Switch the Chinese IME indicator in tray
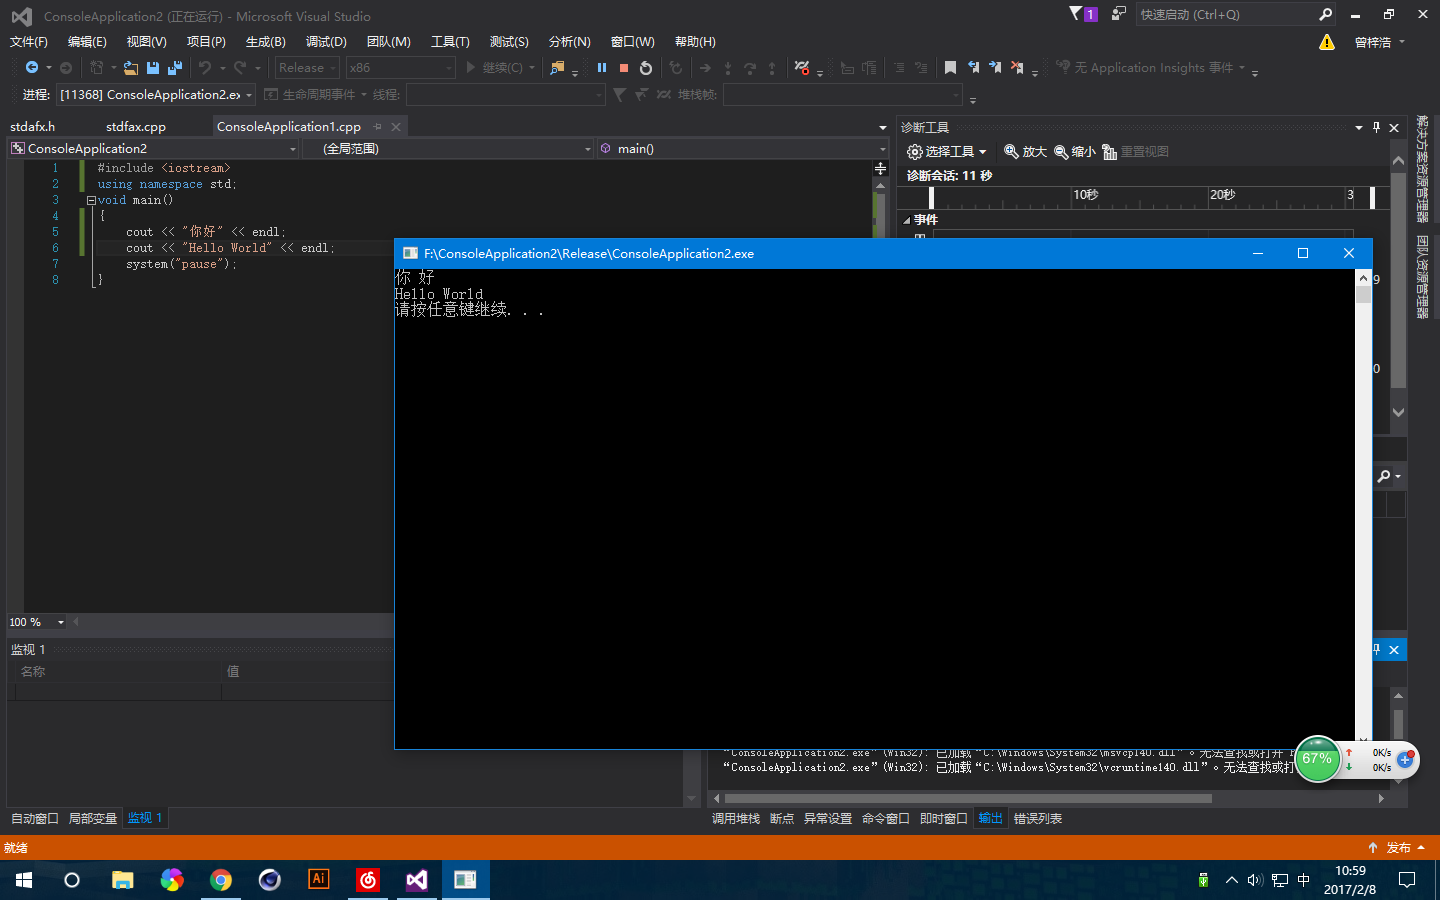Screen dimensions: 1440x900 pyautogui.click(x=1303, y=880)
